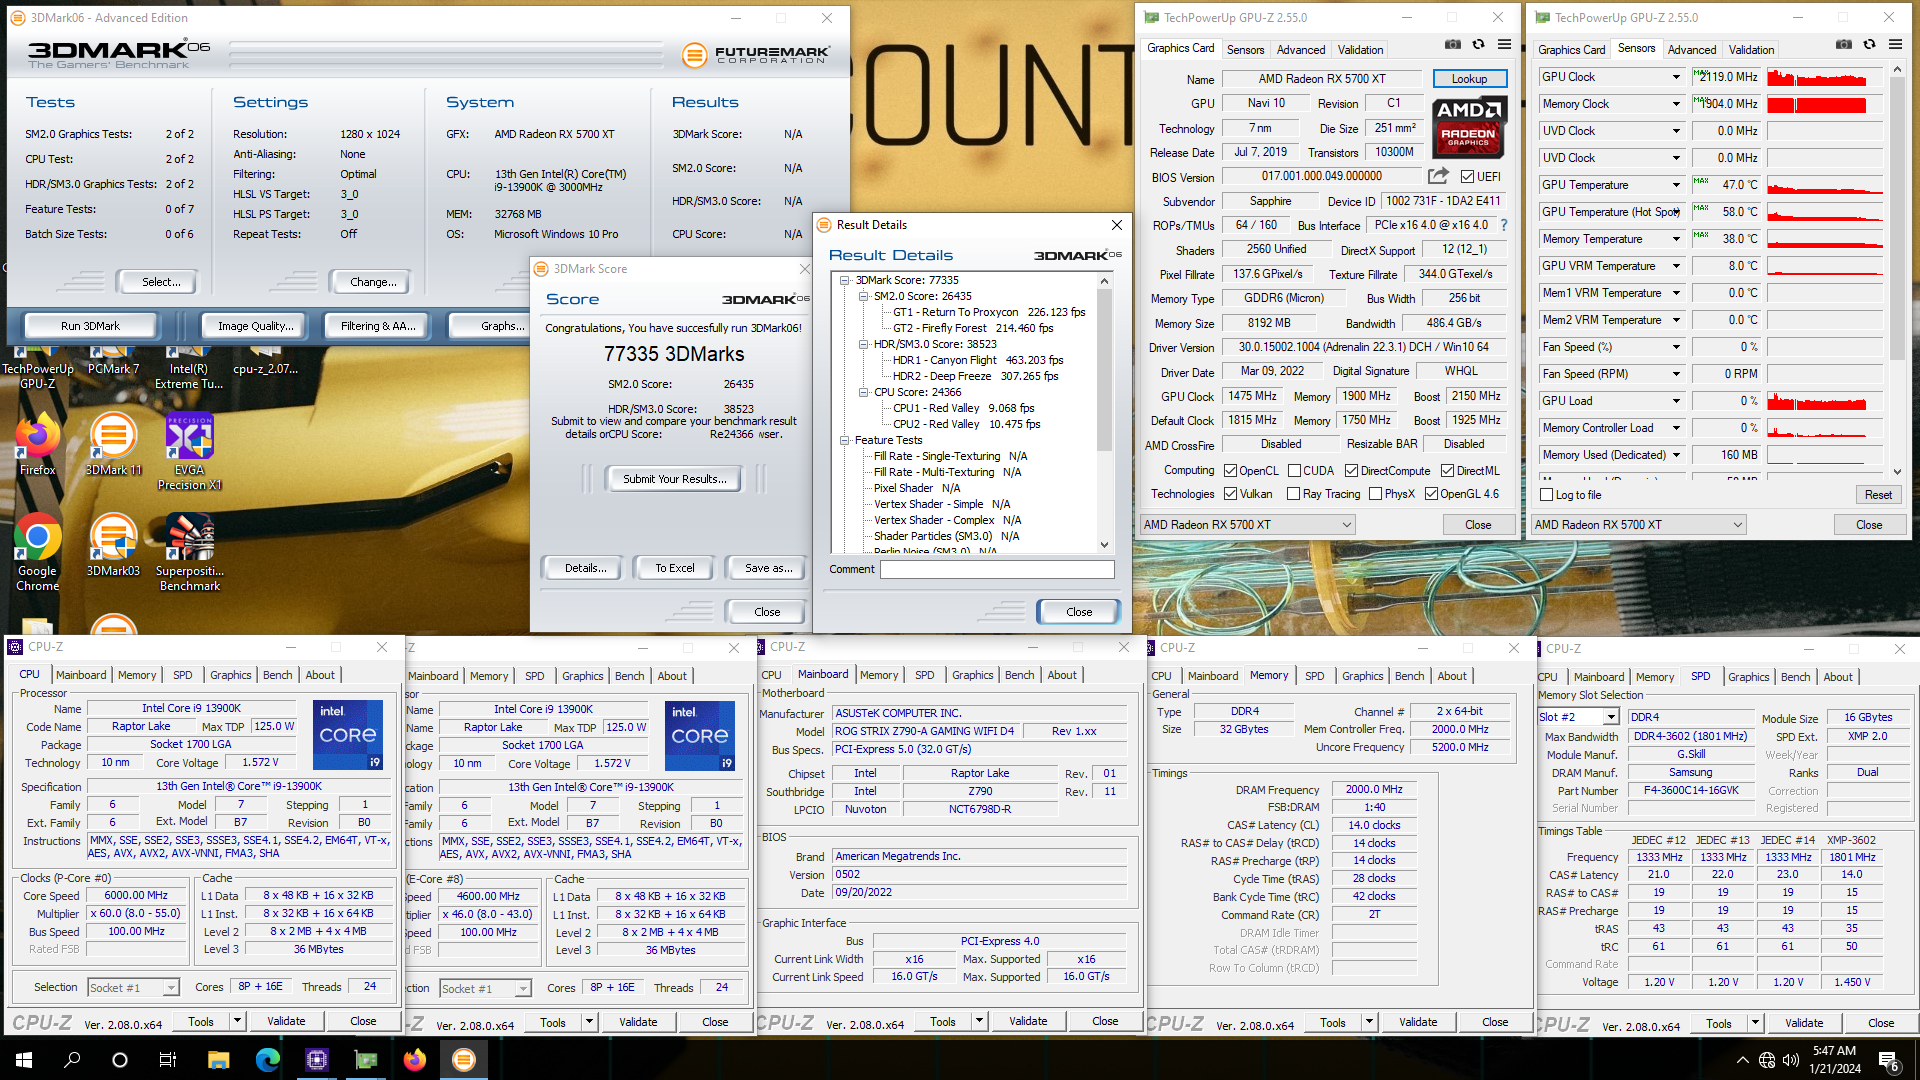Open the 3DMark03 desktop shortcut
1920x1080 pixels.
point(113,546)
